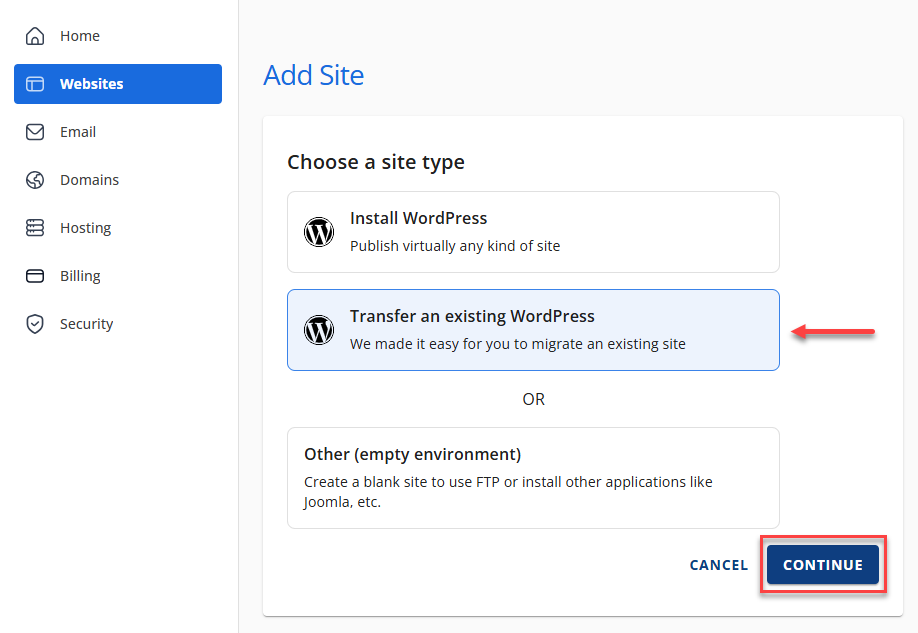Click the Domains globe icon
The image size is (918, 633).
click(x=35, y=180)
